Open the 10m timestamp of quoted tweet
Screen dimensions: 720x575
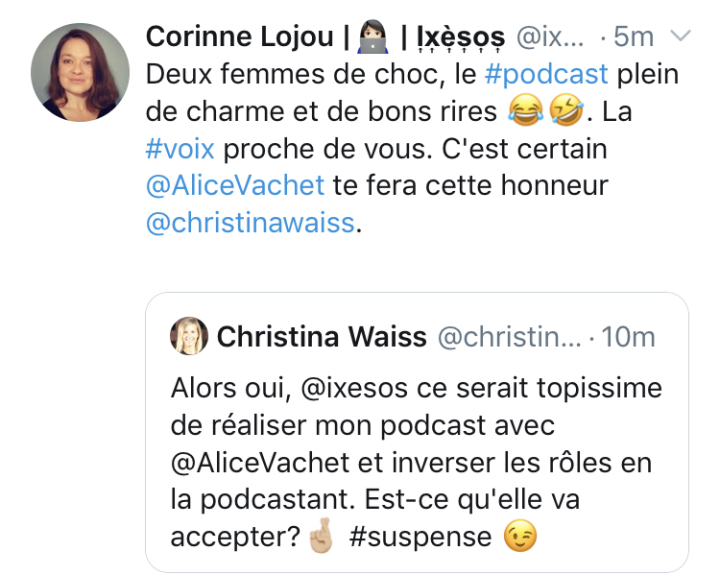click(628, 337)
